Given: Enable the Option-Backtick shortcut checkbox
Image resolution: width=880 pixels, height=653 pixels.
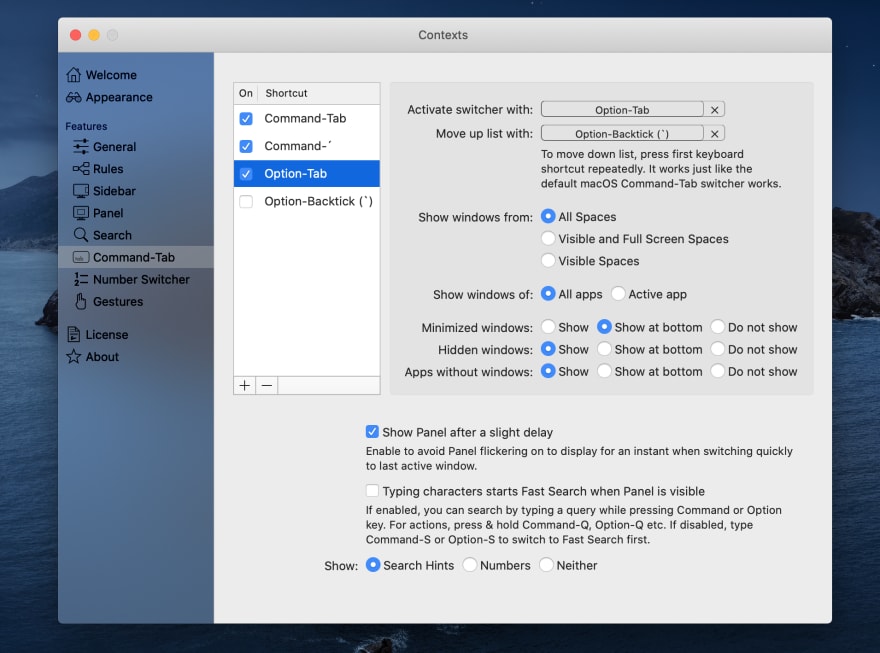Looking at the screenshot, I should (246, 201).
